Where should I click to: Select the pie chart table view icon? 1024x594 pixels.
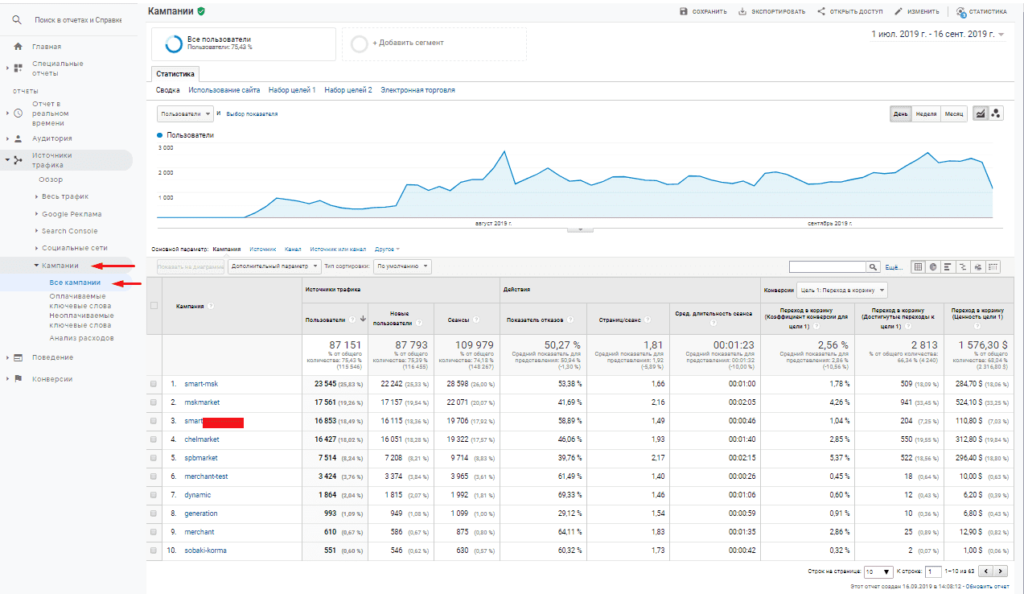click(x=933, y=267)
